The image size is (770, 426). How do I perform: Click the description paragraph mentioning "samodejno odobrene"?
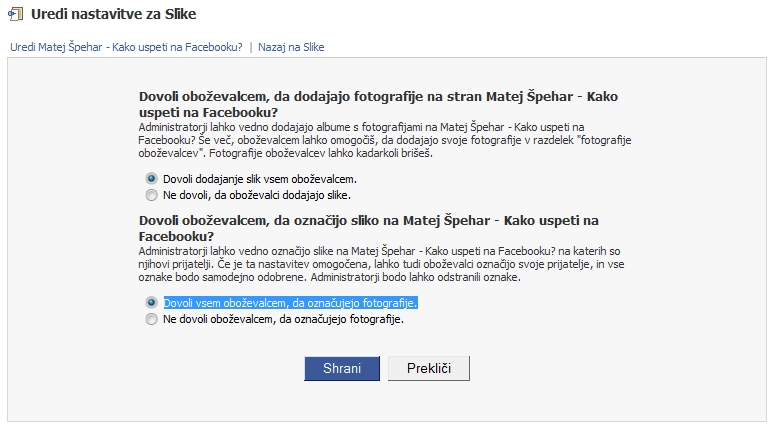click(381, 264)
